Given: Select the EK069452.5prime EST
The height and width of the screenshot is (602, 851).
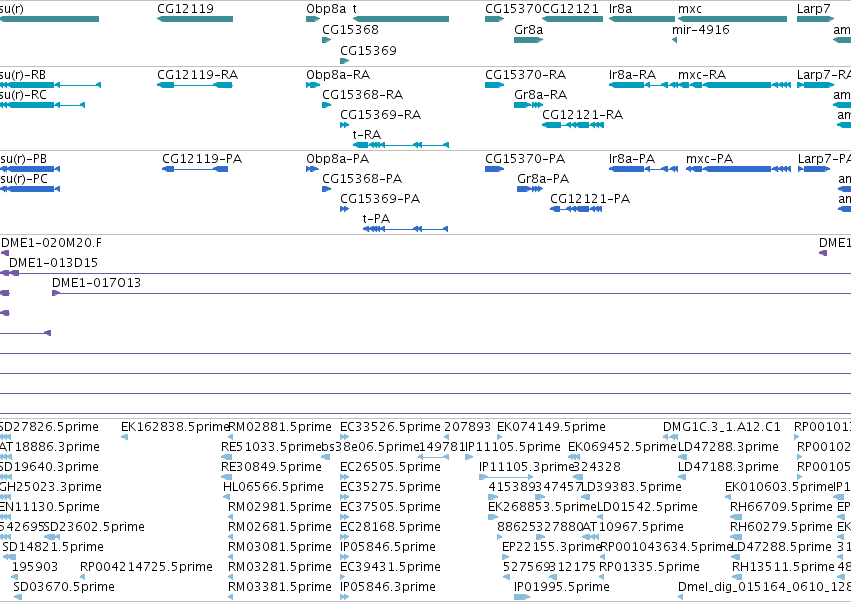Looking at the screenshot, I should (575, 457).
